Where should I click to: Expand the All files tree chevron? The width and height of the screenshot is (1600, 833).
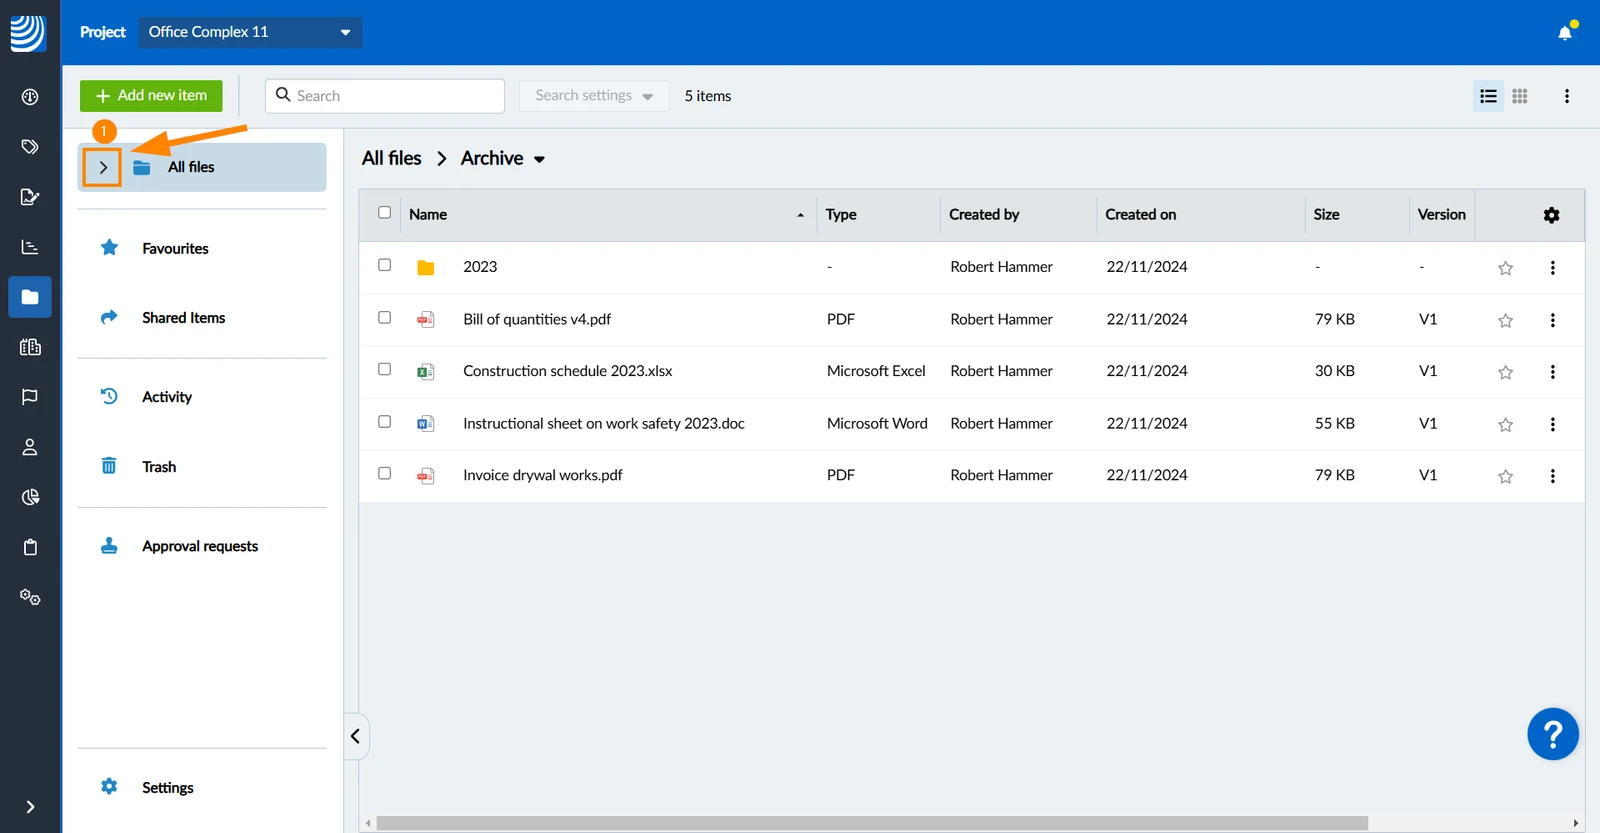[103, 168]
